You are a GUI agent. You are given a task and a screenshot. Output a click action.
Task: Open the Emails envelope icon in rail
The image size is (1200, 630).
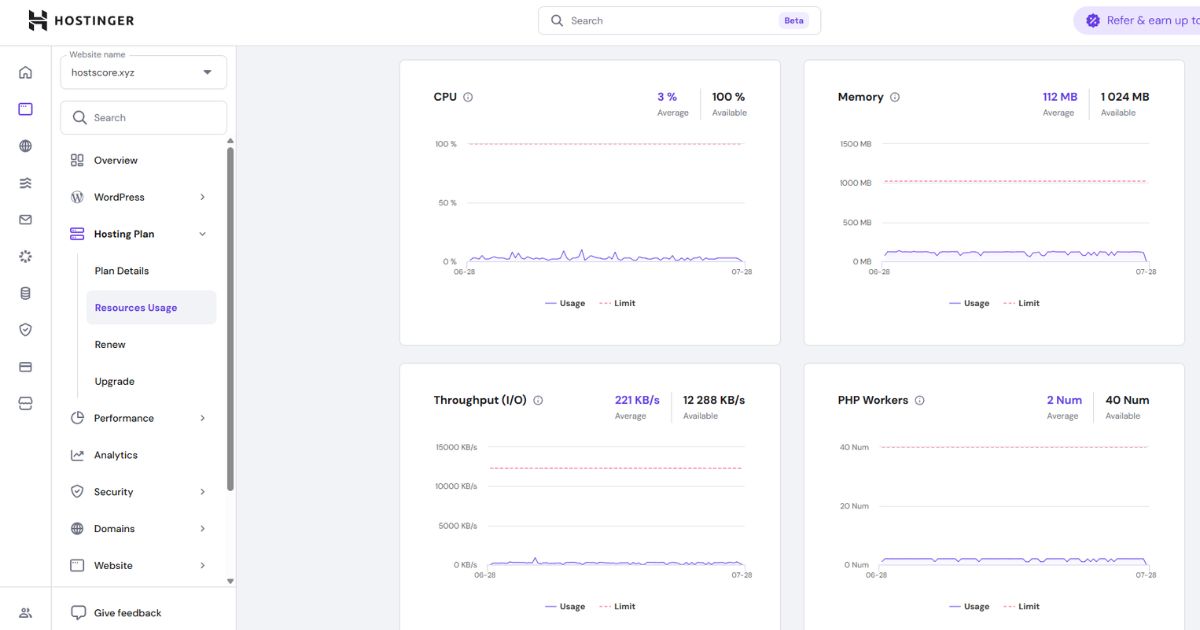(25, 220)
